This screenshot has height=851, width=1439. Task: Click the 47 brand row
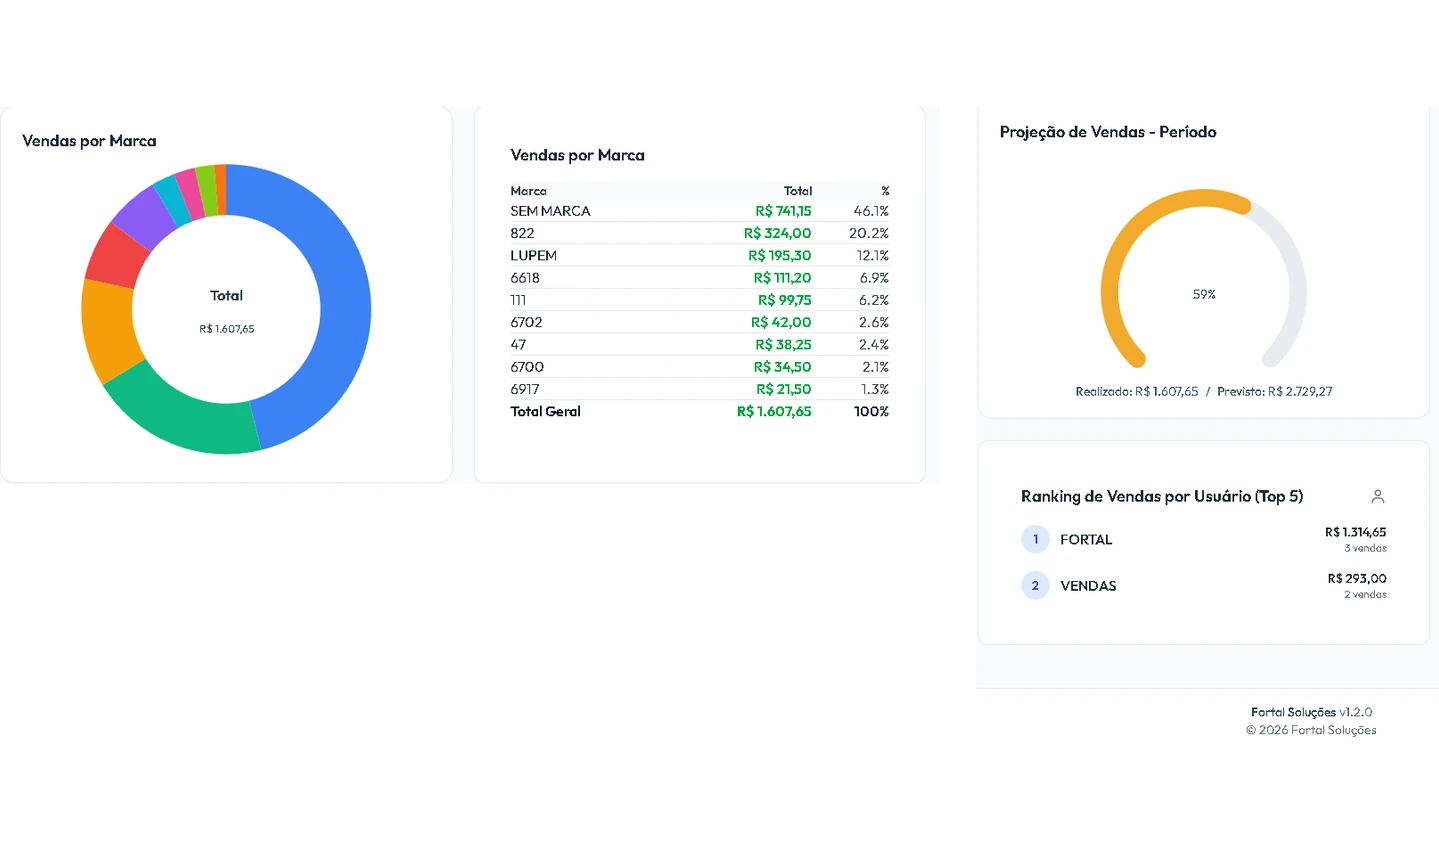(x=699, y=344)
